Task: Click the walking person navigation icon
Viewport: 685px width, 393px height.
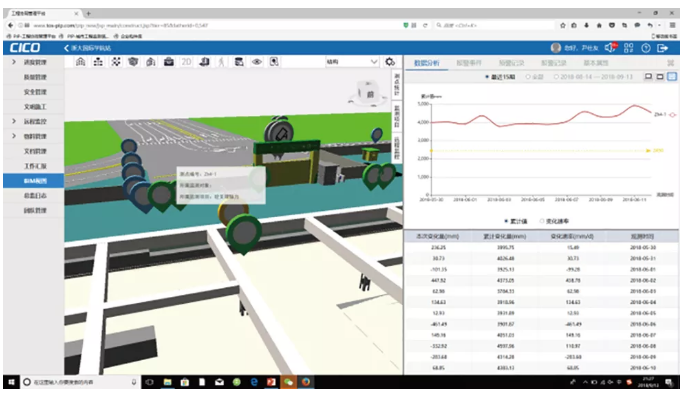Action: [221, 62]
